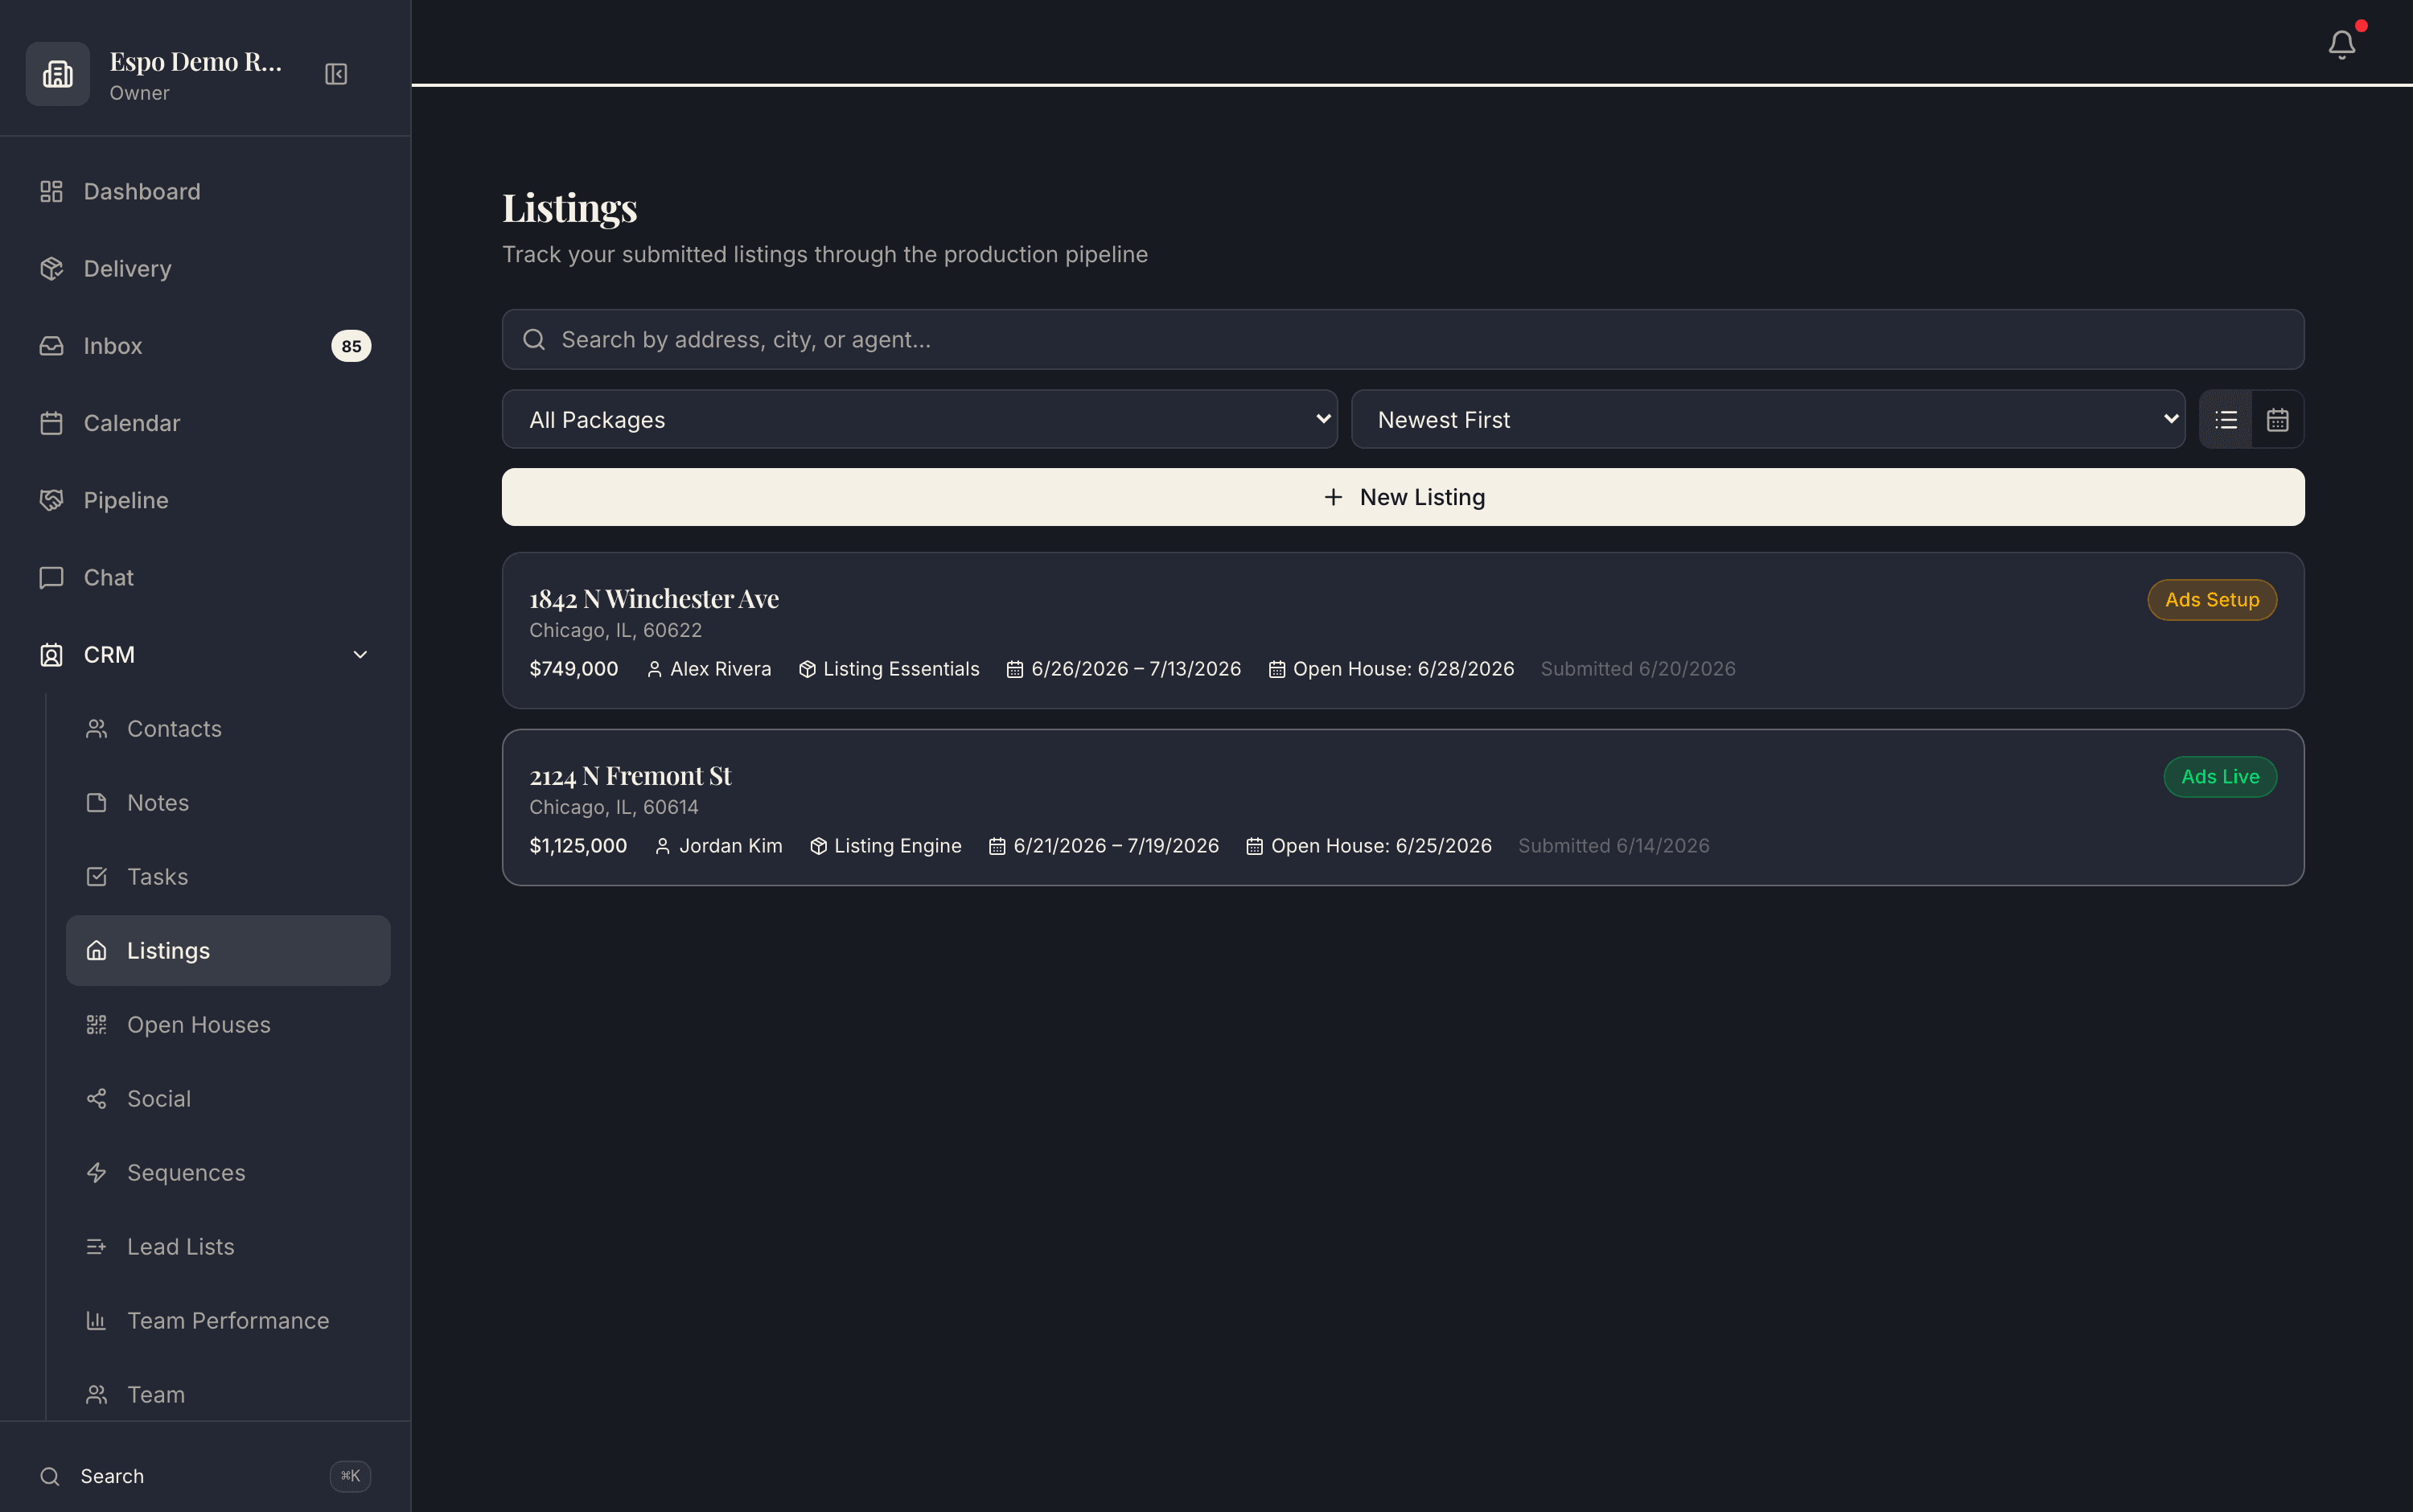The height and width of the screenshot is (1512, 2413).
Task: Open Contacts under CRM
Action: [228, 729]
